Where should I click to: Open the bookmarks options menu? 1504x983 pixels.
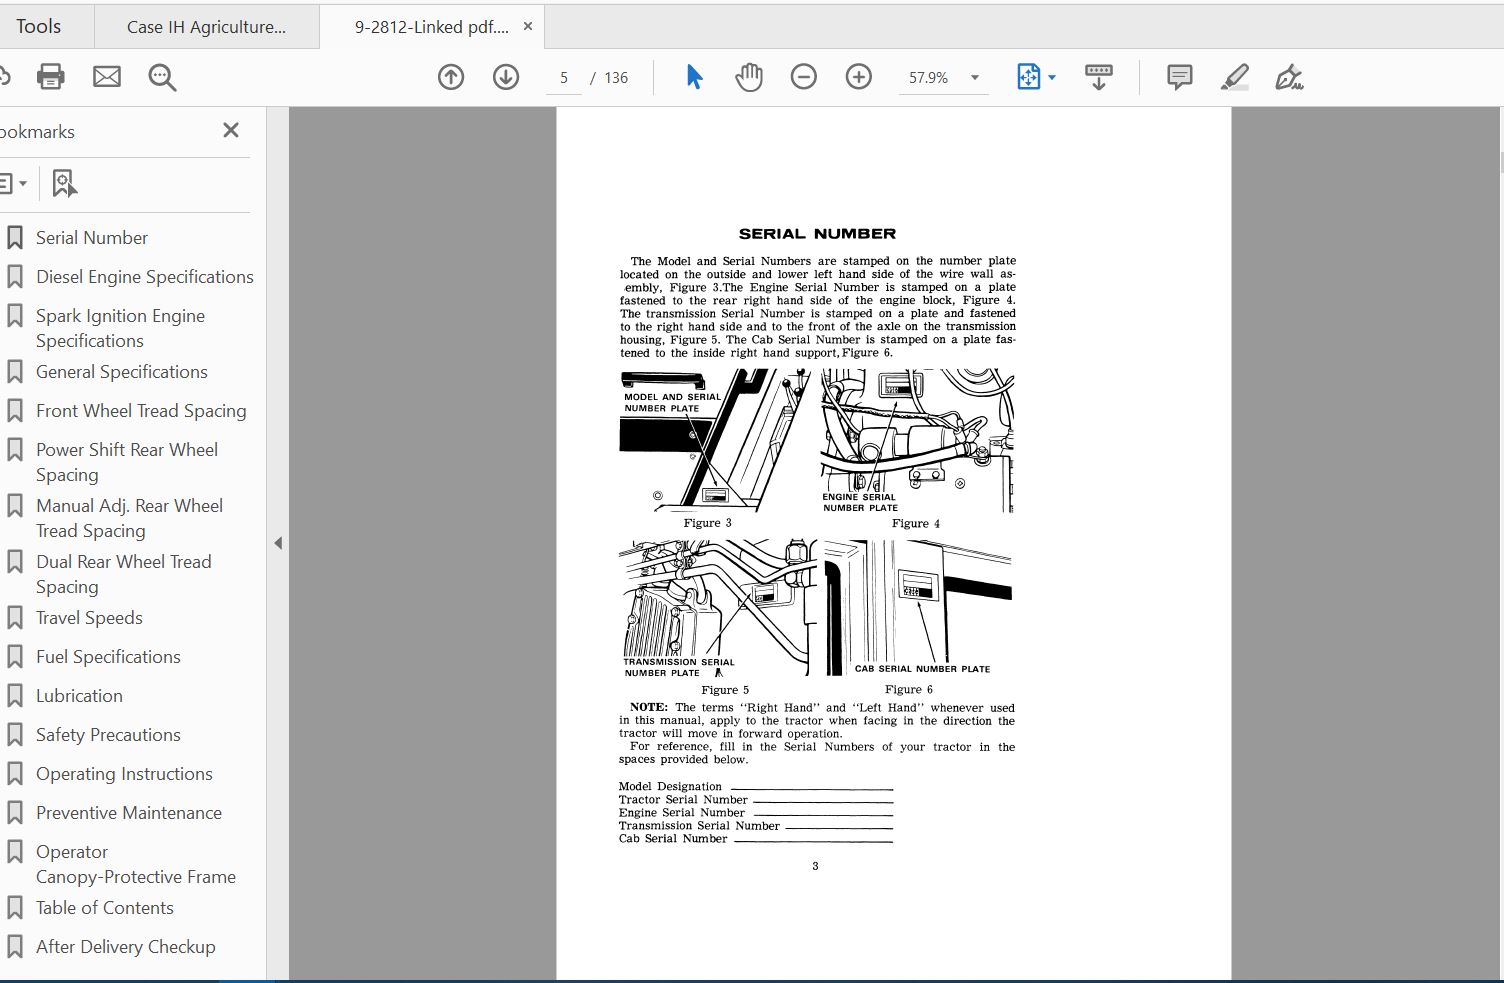click(14, 183)
